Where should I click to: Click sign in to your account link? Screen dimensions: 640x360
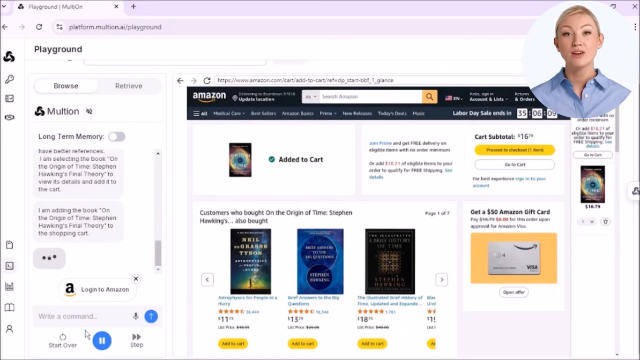click(509, 182)
